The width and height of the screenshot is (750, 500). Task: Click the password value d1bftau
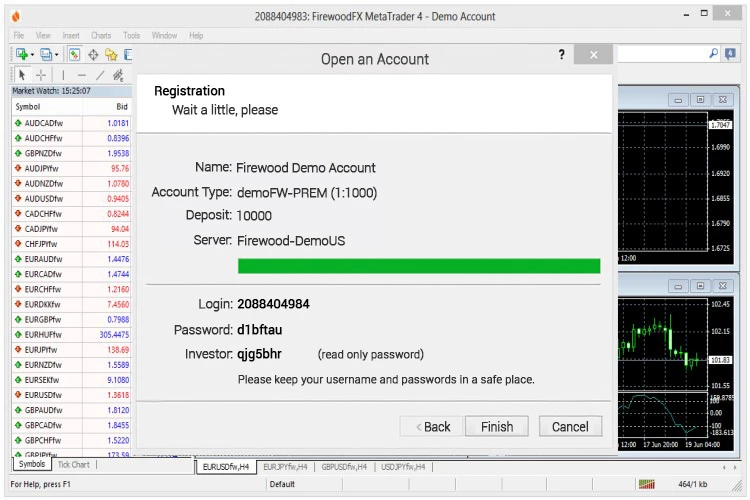pos(260,330)
